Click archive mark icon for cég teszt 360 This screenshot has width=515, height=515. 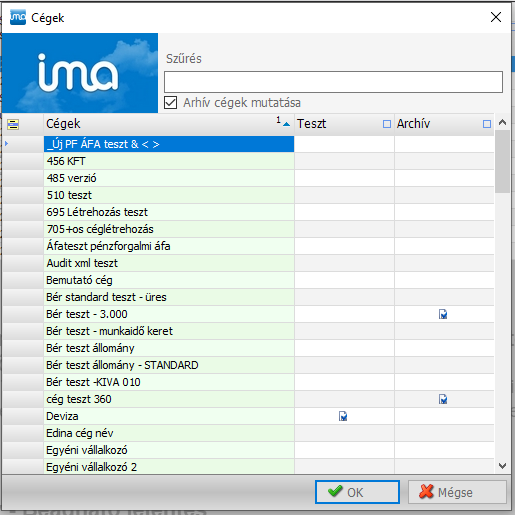tap(443, 399)
